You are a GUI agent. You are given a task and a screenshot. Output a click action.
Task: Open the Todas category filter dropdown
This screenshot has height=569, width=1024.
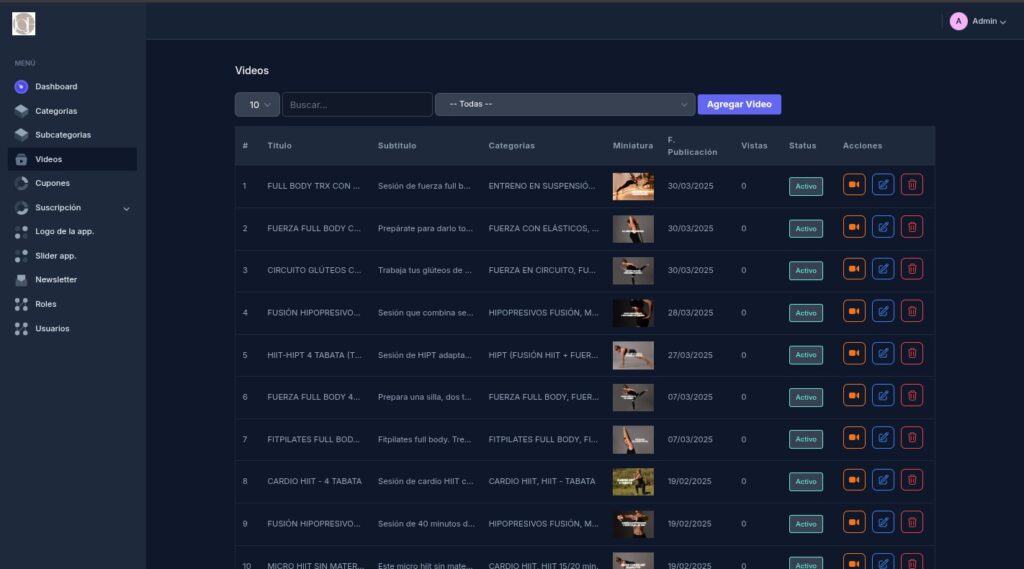565,105
